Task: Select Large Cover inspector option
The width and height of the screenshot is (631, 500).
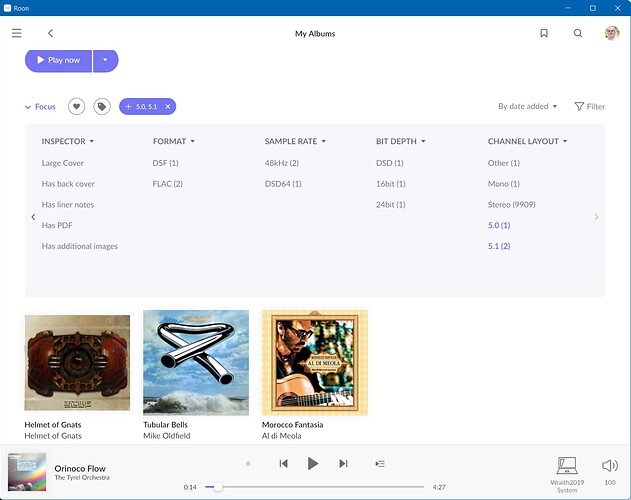Action: 62,163
